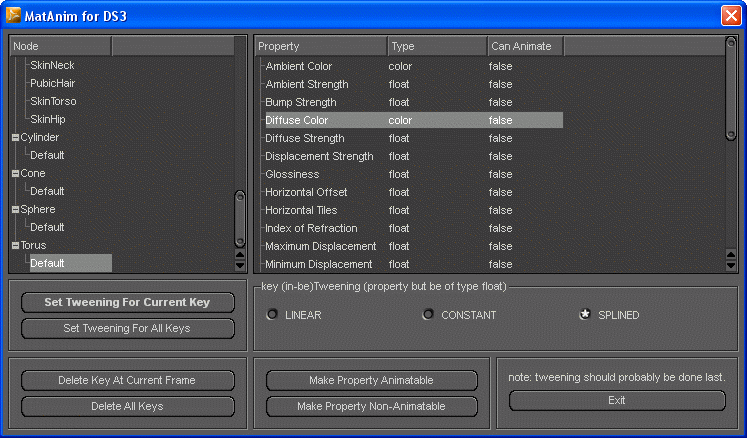Select the Cone node label
747x438 pixels.
tap(33, 173)
